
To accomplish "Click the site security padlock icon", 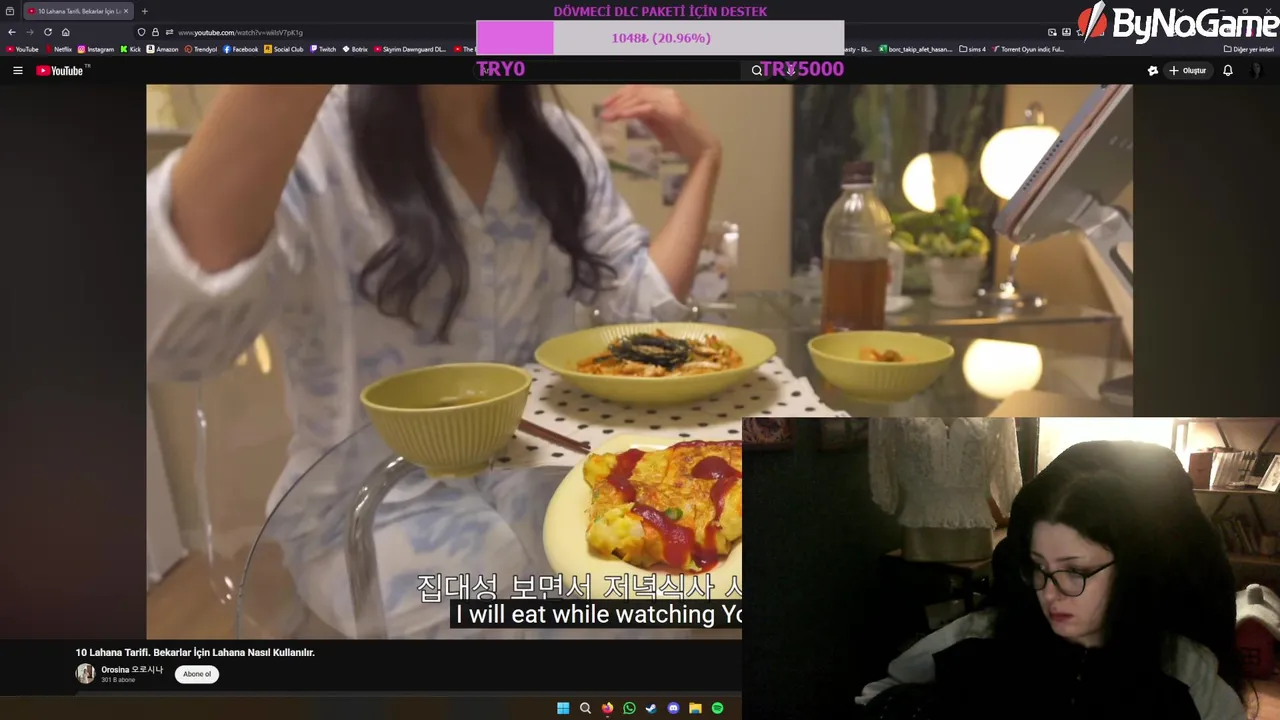I will point(155,32).
